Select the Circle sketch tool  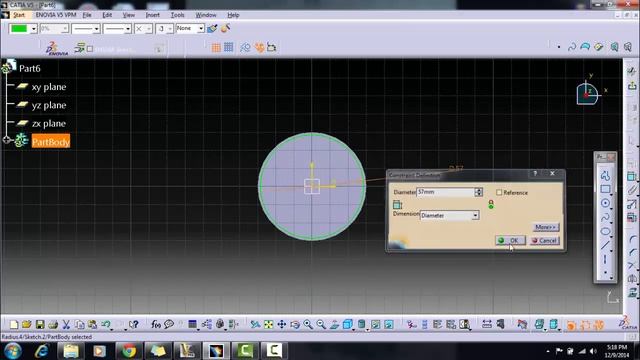point(605,203)
